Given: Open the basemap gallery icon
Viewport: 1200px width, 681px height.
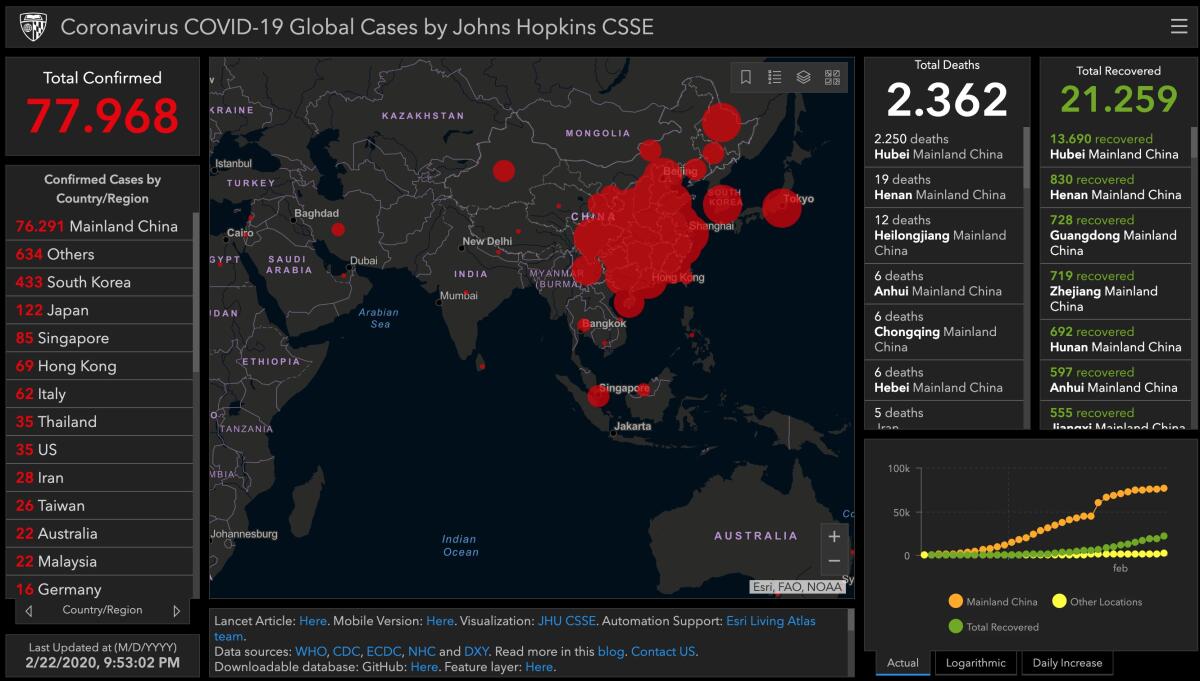Looking at the screenshot, I should coord(830,76).
